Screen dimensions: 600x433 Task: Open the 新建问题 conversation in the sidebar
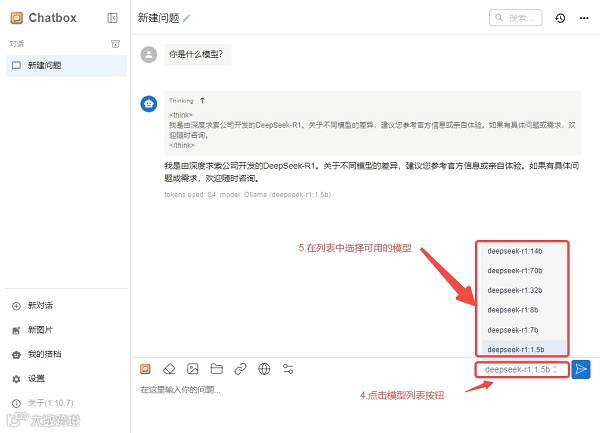click(66, 65)
